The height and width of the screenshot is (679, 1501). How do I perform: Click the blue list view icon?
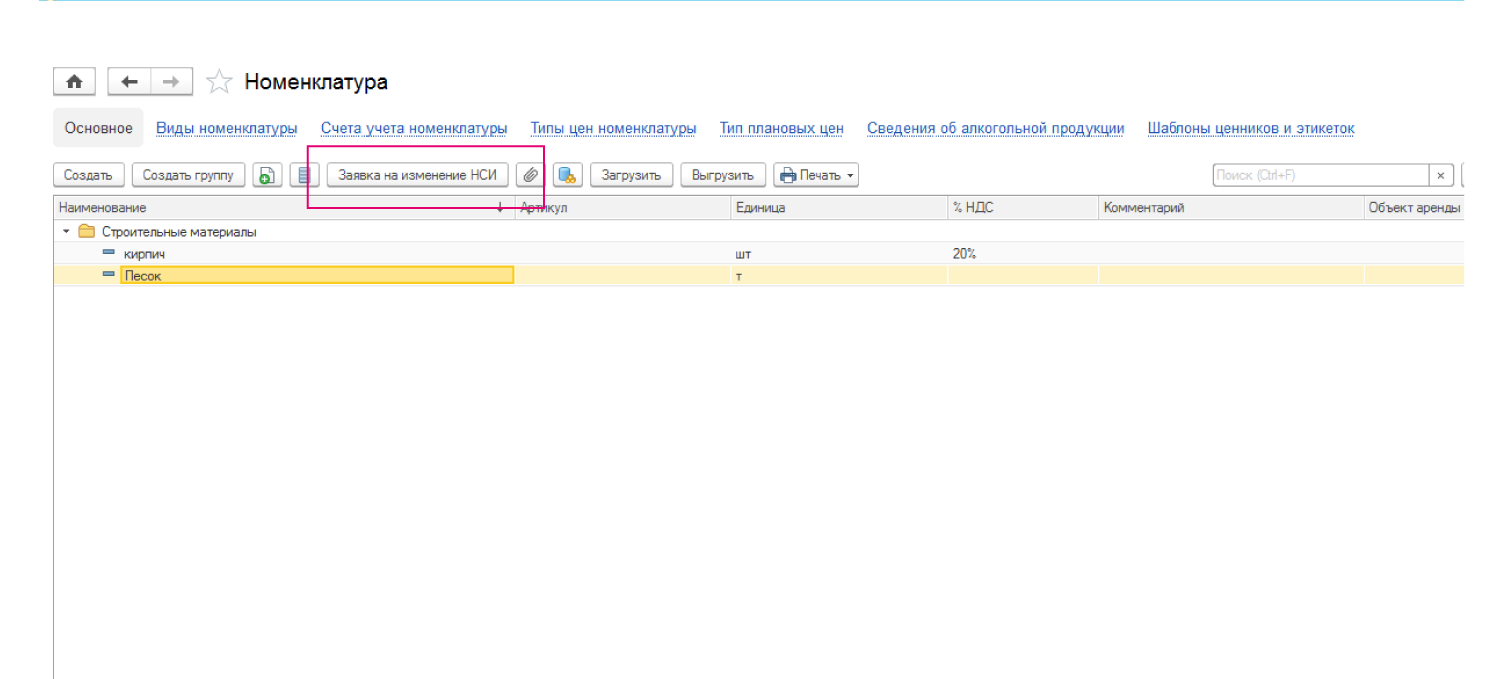coord(304,175)
